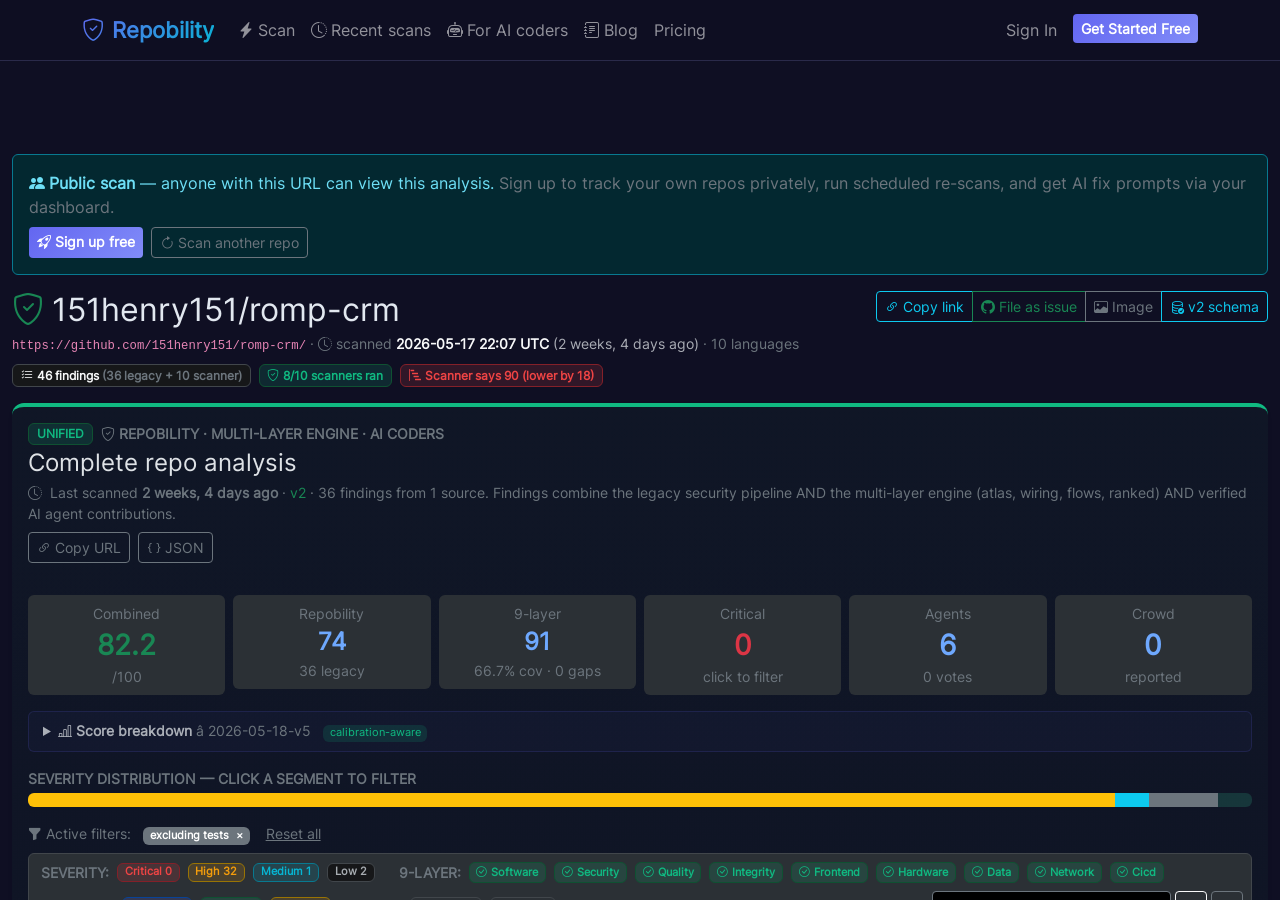Screen dimensions: 1280x900
Task: Toggle Quality layer filter
Action: click(668, 872)
